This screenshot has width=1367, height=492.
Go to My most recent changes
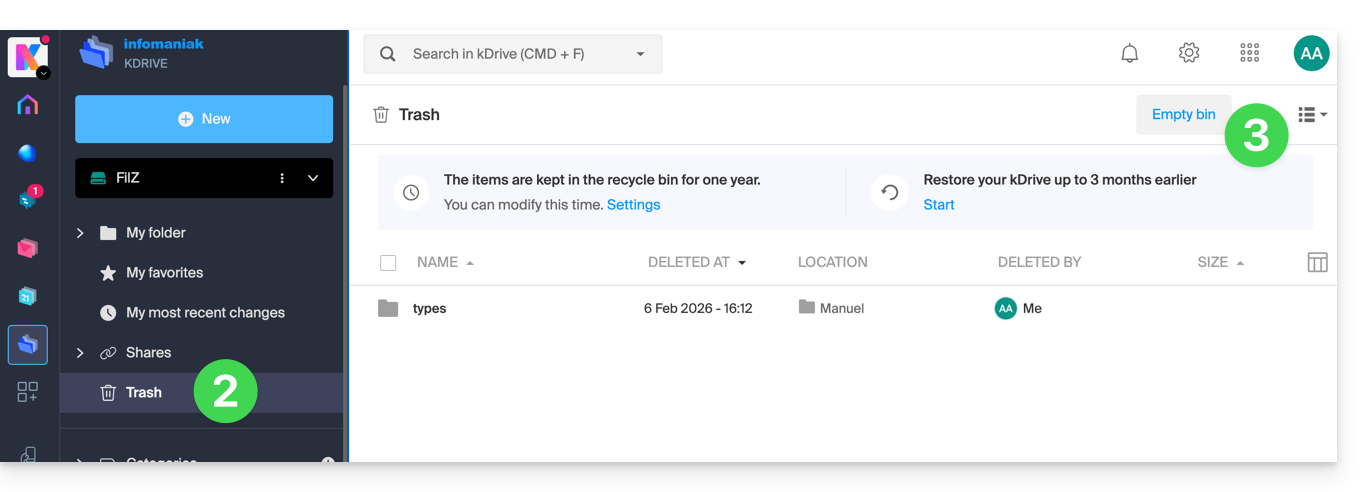click(205, 313)
